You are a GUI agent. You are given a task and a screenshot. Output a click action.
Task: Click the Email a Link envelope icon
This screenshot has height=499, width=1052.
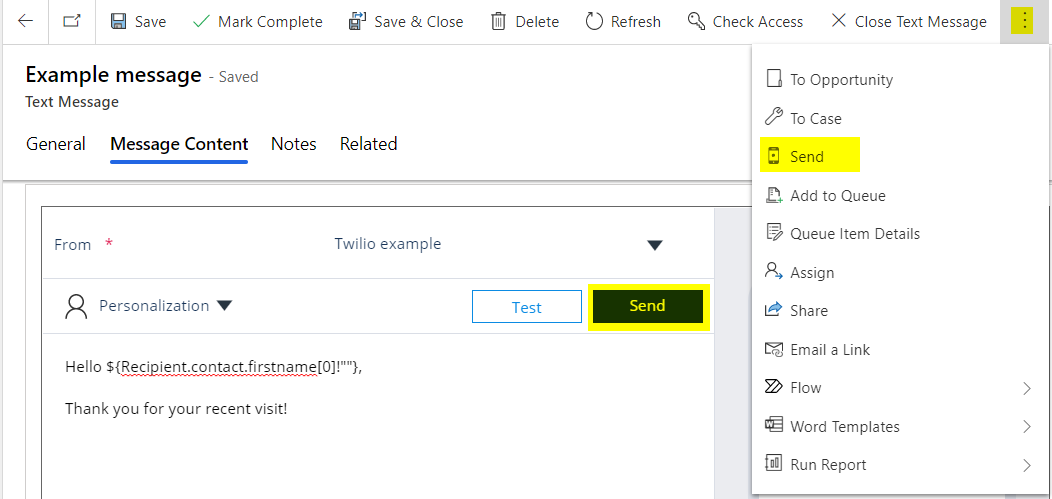coord(774,349)
